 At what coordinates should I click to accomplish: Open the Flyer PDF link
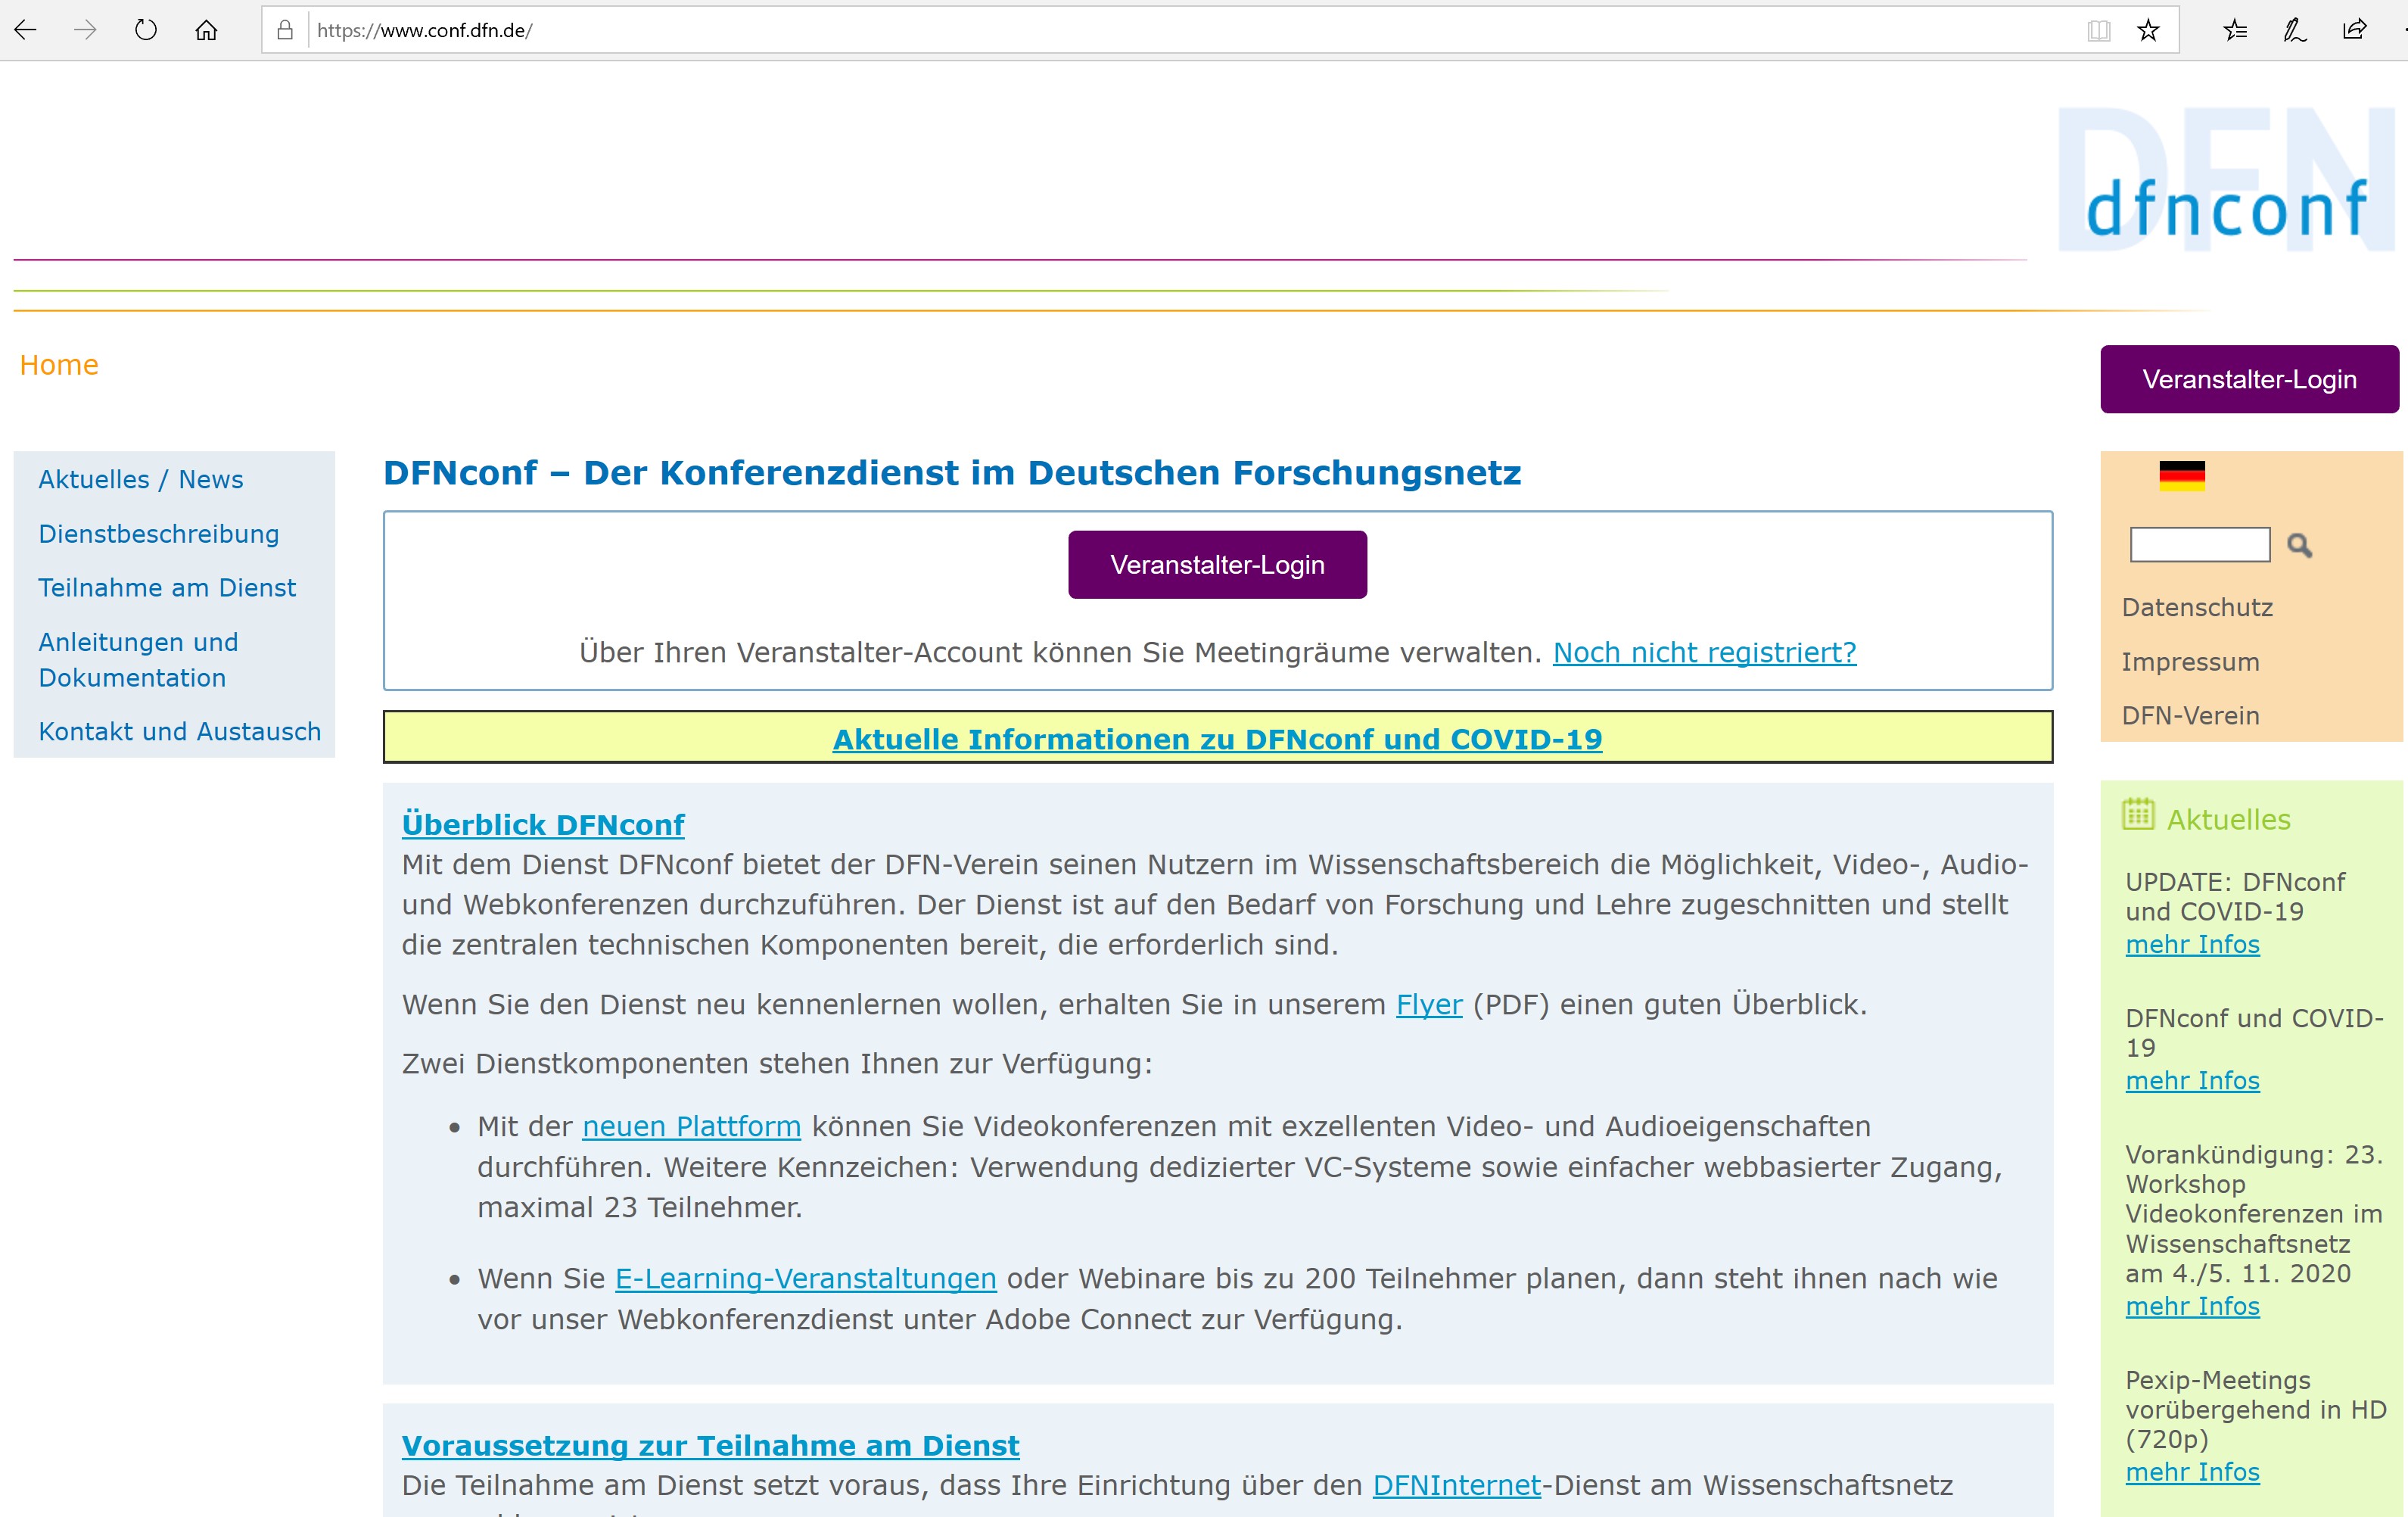[x=1429, y=1004]
